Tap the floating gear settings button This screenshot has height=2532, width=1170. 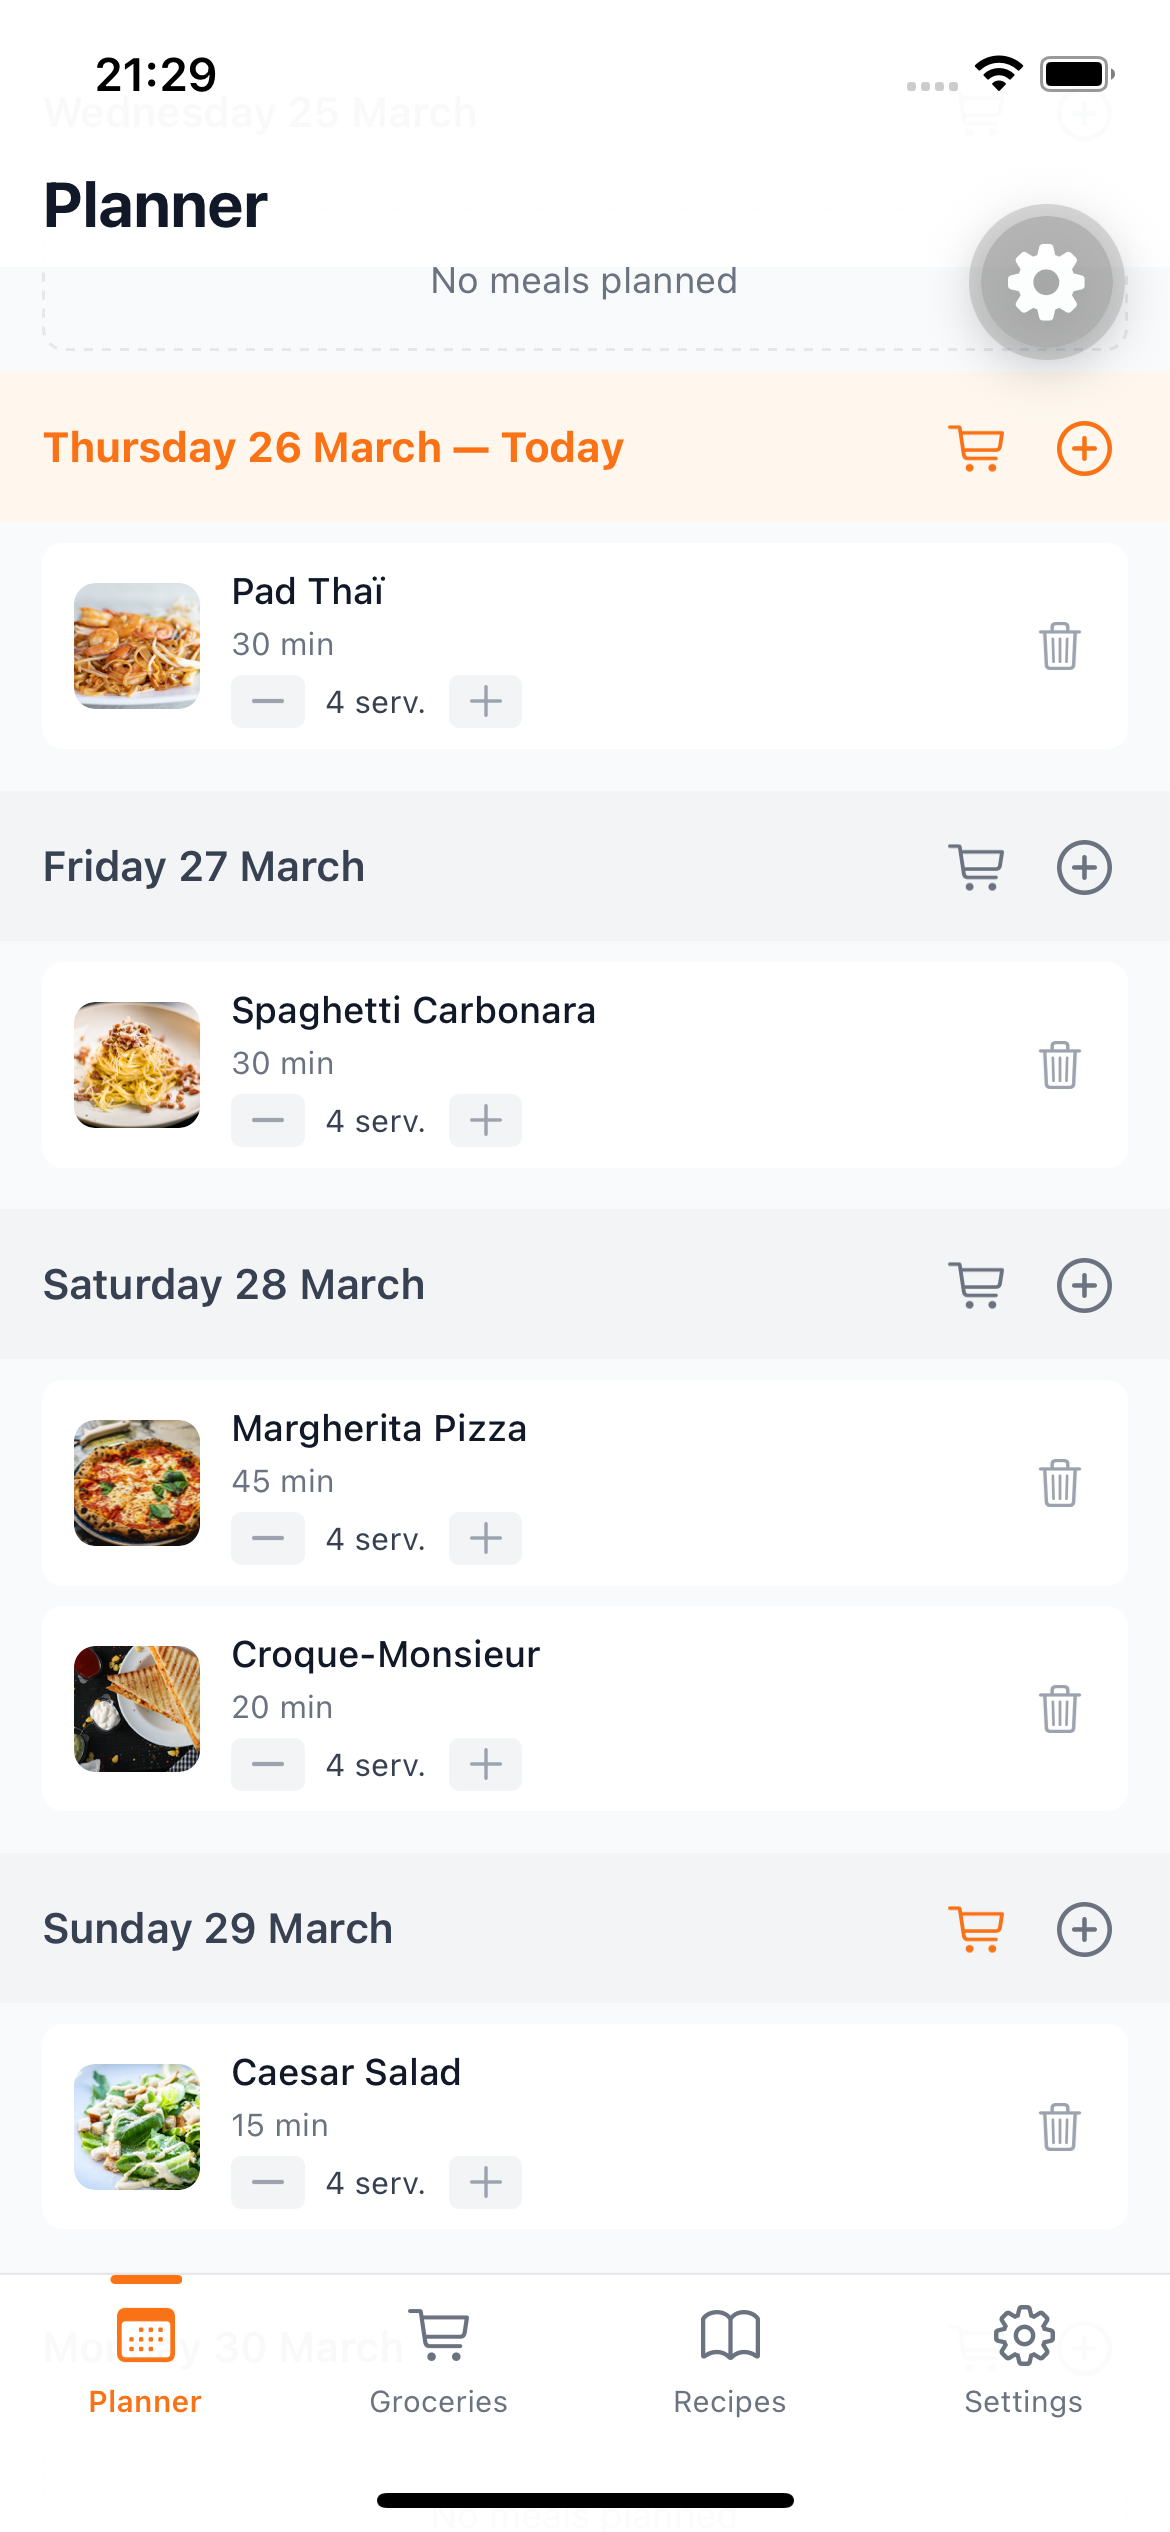click(x=1046, y=282)
